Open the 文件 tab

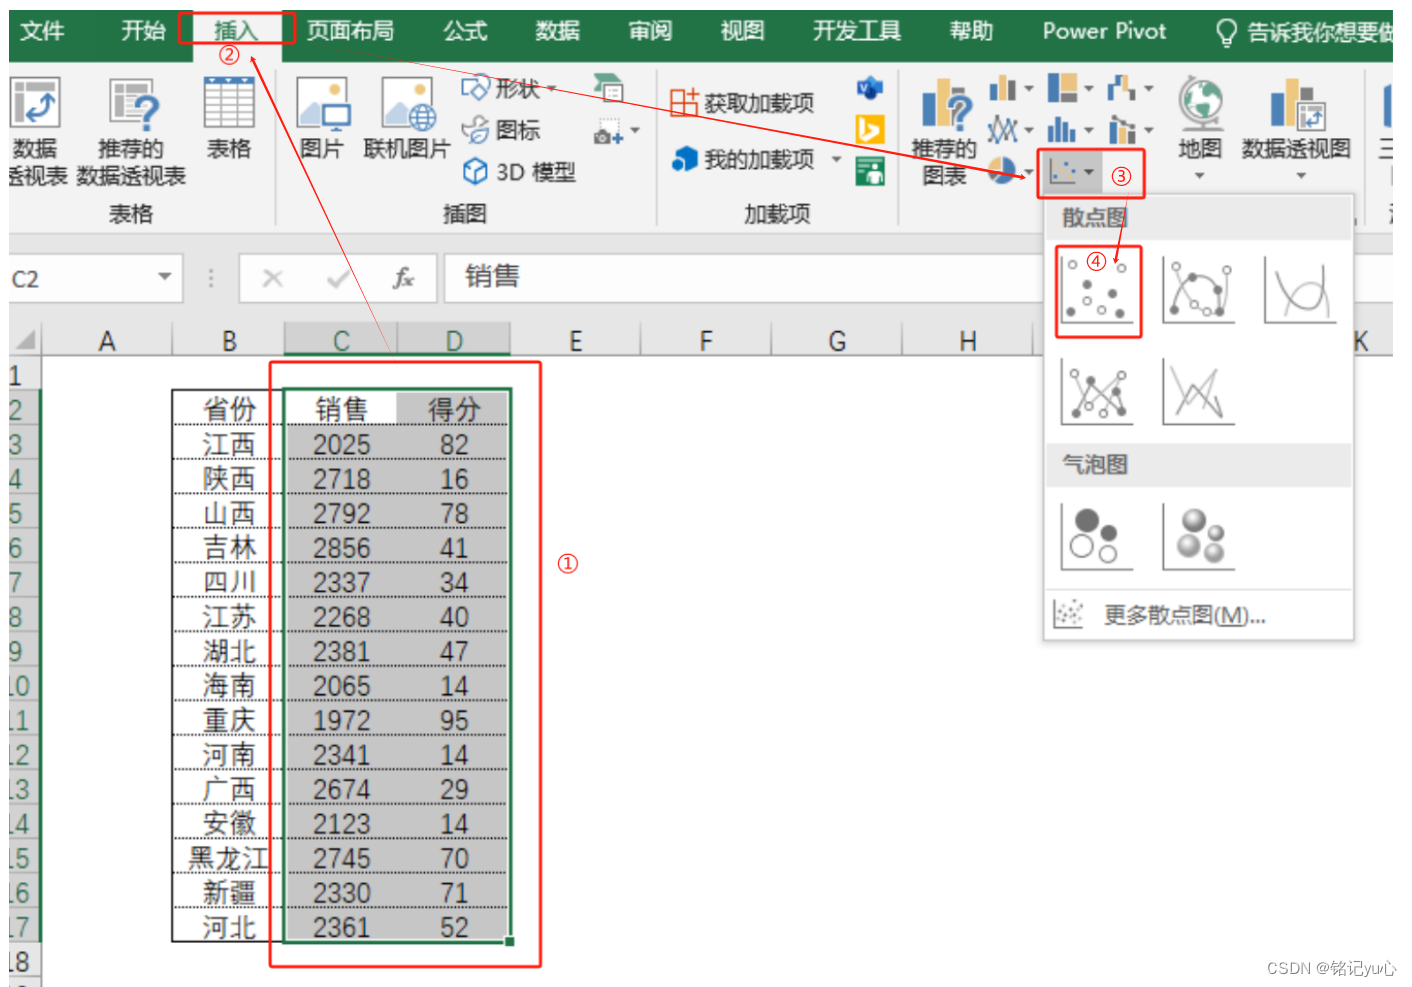(43, 31)
